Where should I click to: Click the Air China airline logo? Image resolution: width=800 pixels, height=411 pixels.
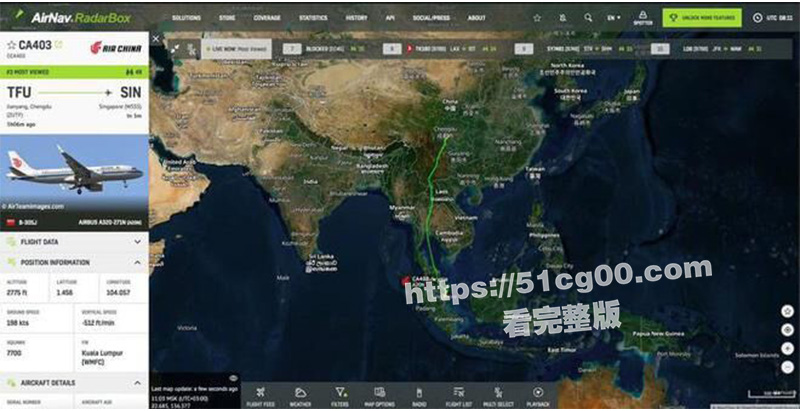[116, 47]
